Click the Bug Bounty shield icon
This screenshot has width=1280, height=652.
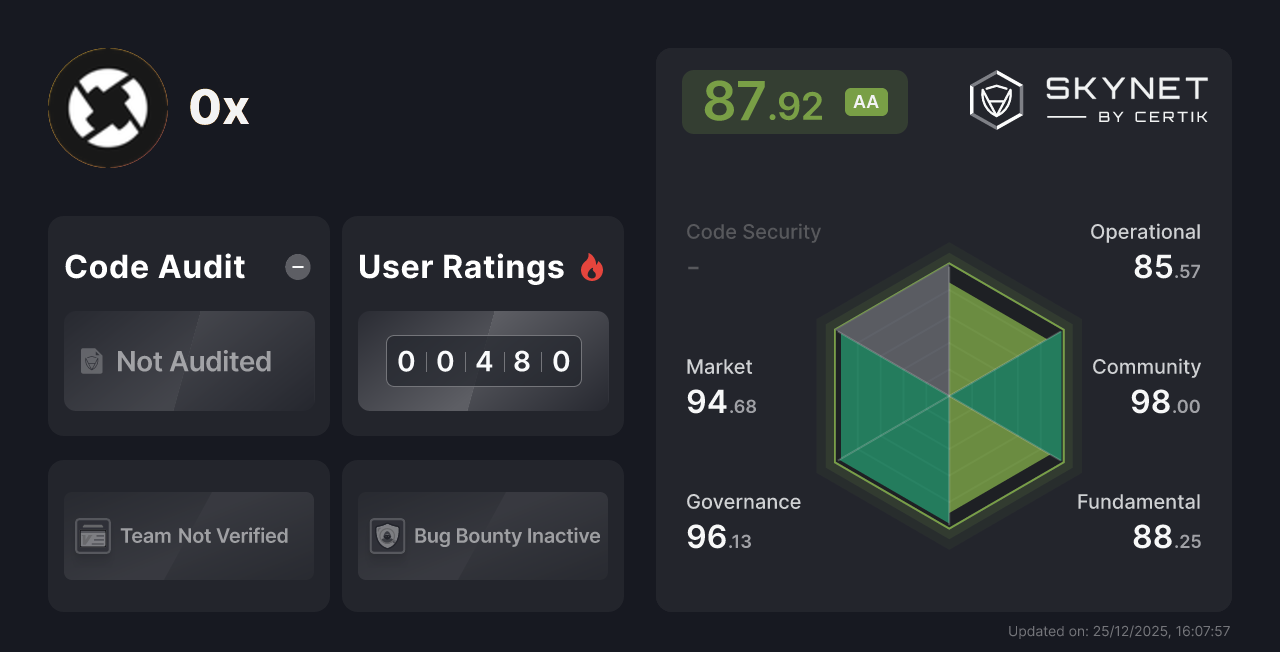[387, 536]
